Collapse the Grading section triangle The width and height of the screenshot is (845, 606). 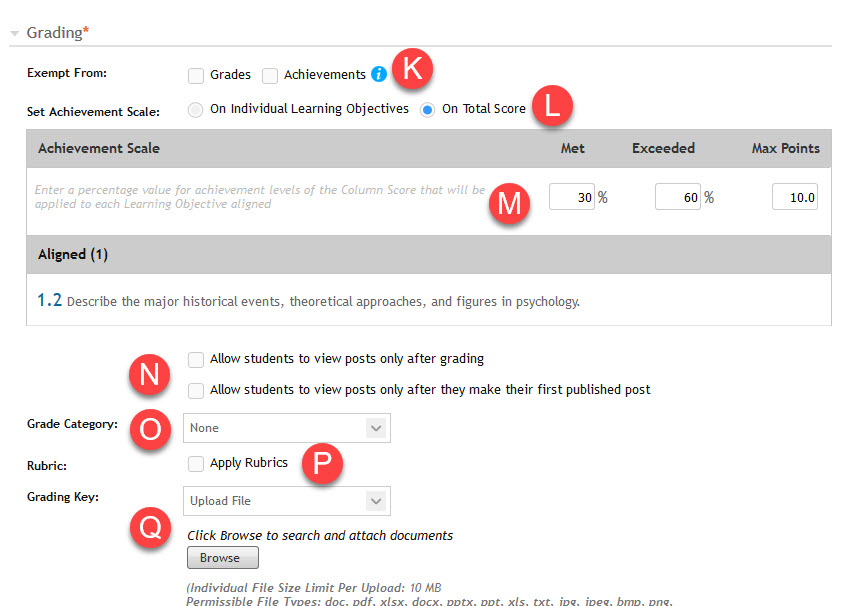click(x=14, y=34)
